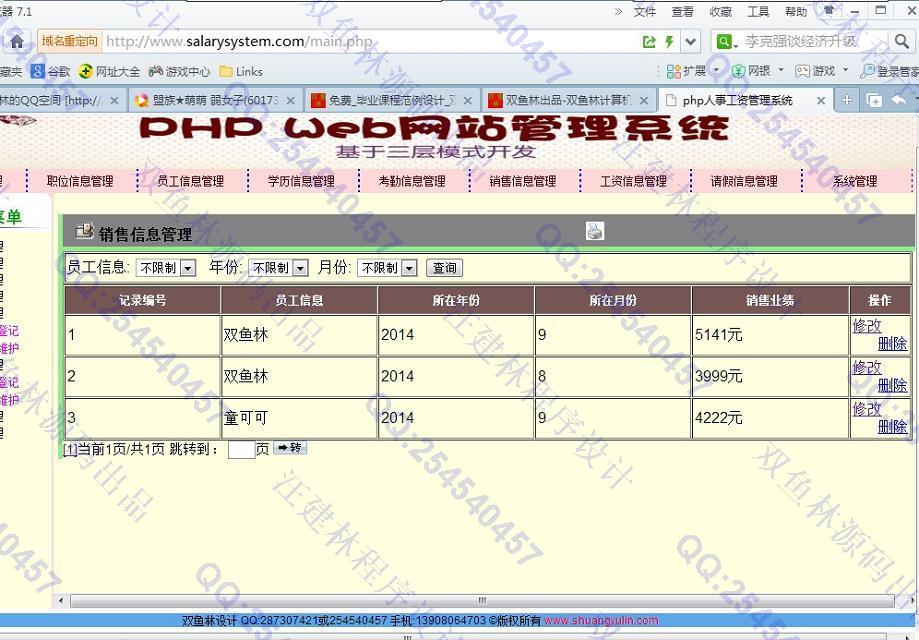Click 修改 for record 3 童可可
Image resolution: width=919 pixels, height=640 pixels.
[867, 409]
